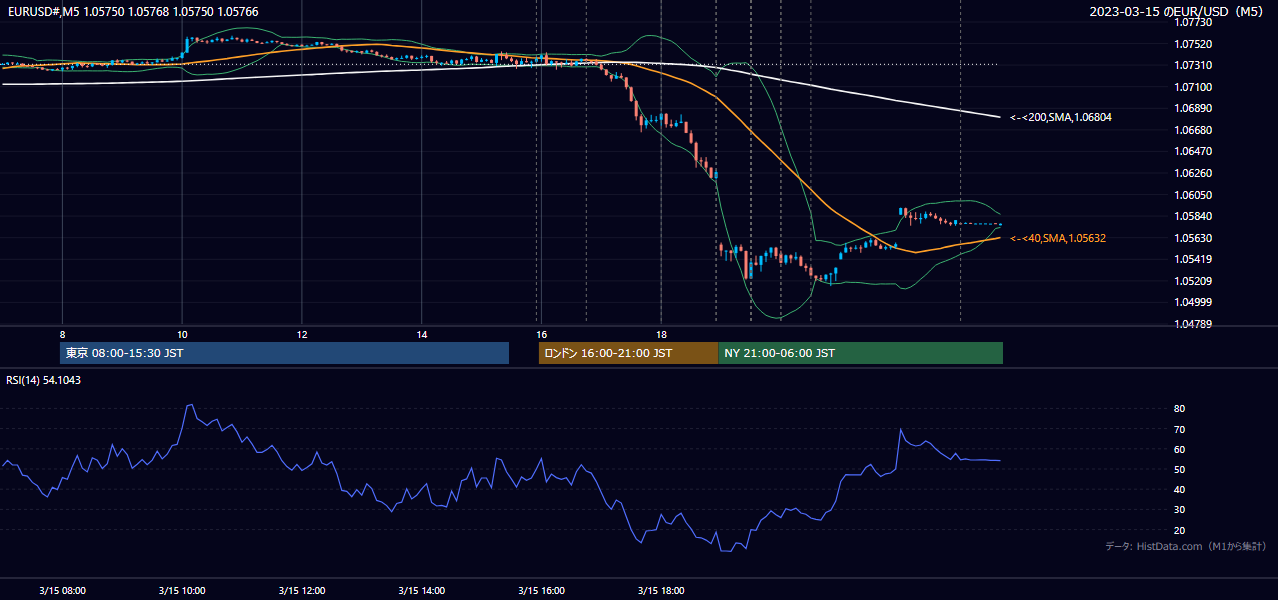Screen dimensions: 1278x600
Task: Click RSI scale value 80
Action: click(1180, 409)
